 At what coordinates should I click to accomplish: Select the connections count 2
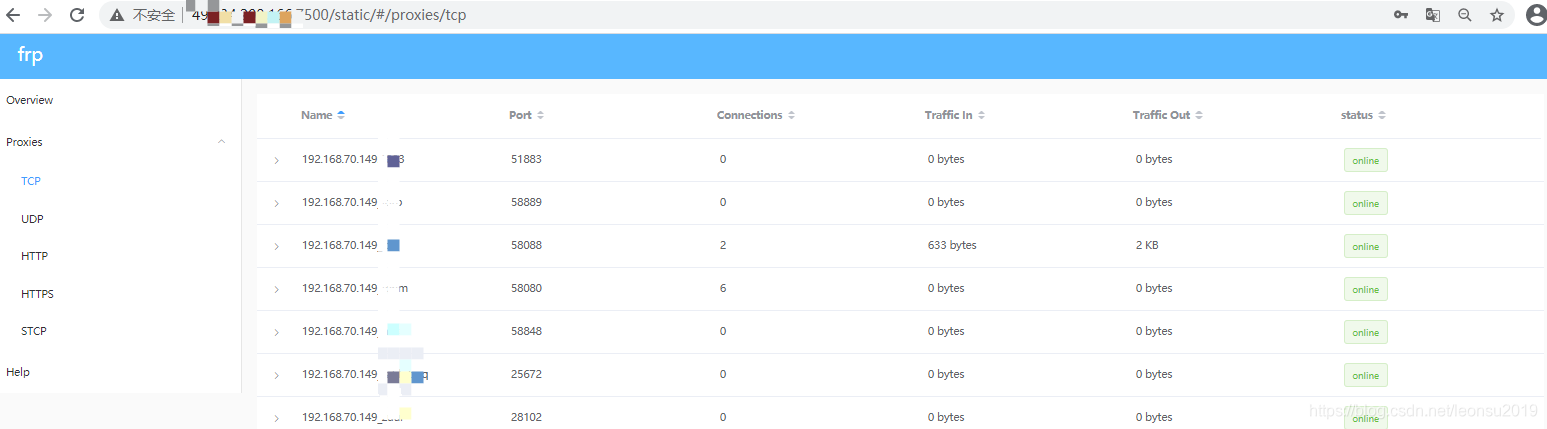[723, 245]
